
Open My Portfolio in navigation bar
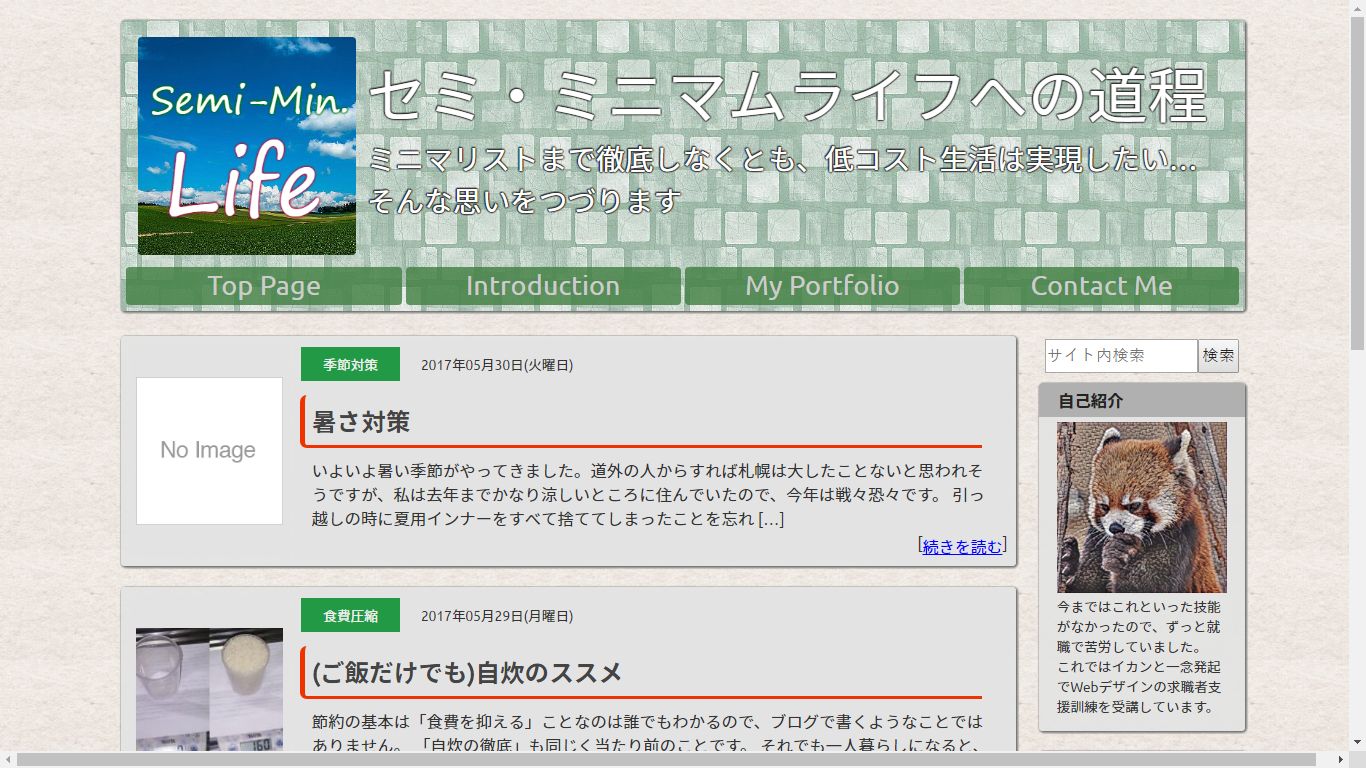(x=822, y=286)
